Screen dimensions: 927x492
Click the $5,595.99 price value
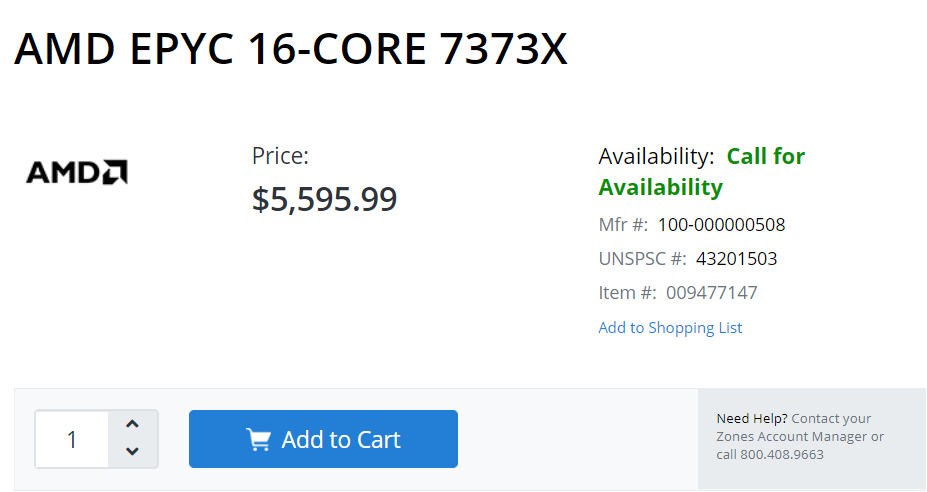click(x=325, y=199)
